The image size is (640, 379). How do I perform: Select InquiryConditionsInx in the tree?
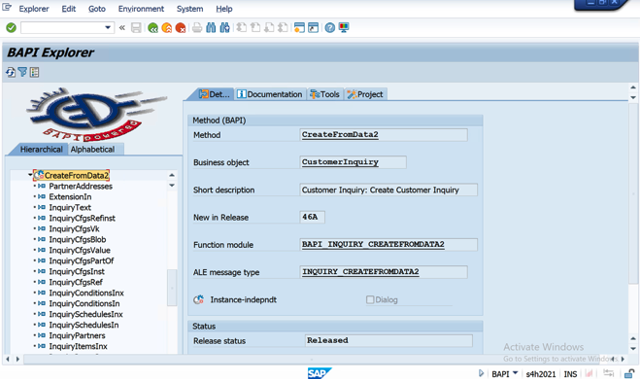87,293
